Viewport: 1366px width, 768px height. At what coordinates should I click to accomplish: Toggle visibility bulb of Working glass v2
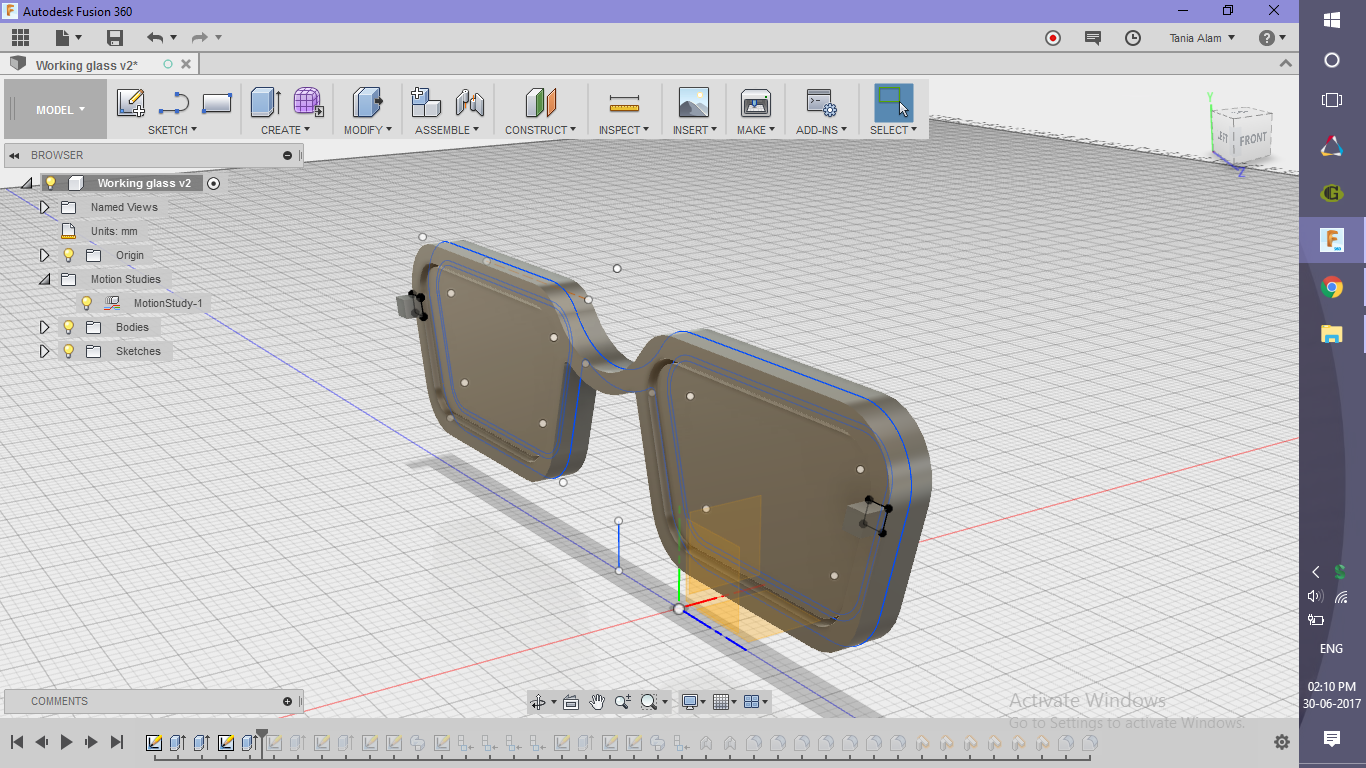click(51, 183)
